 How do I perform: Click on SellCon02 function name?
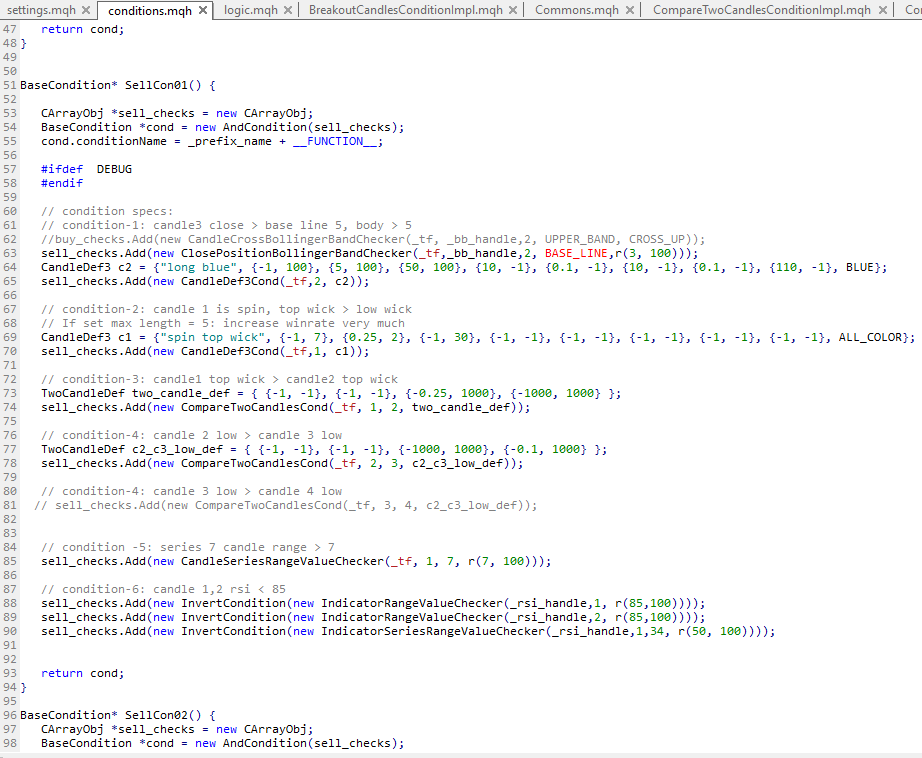pos(156,715)
